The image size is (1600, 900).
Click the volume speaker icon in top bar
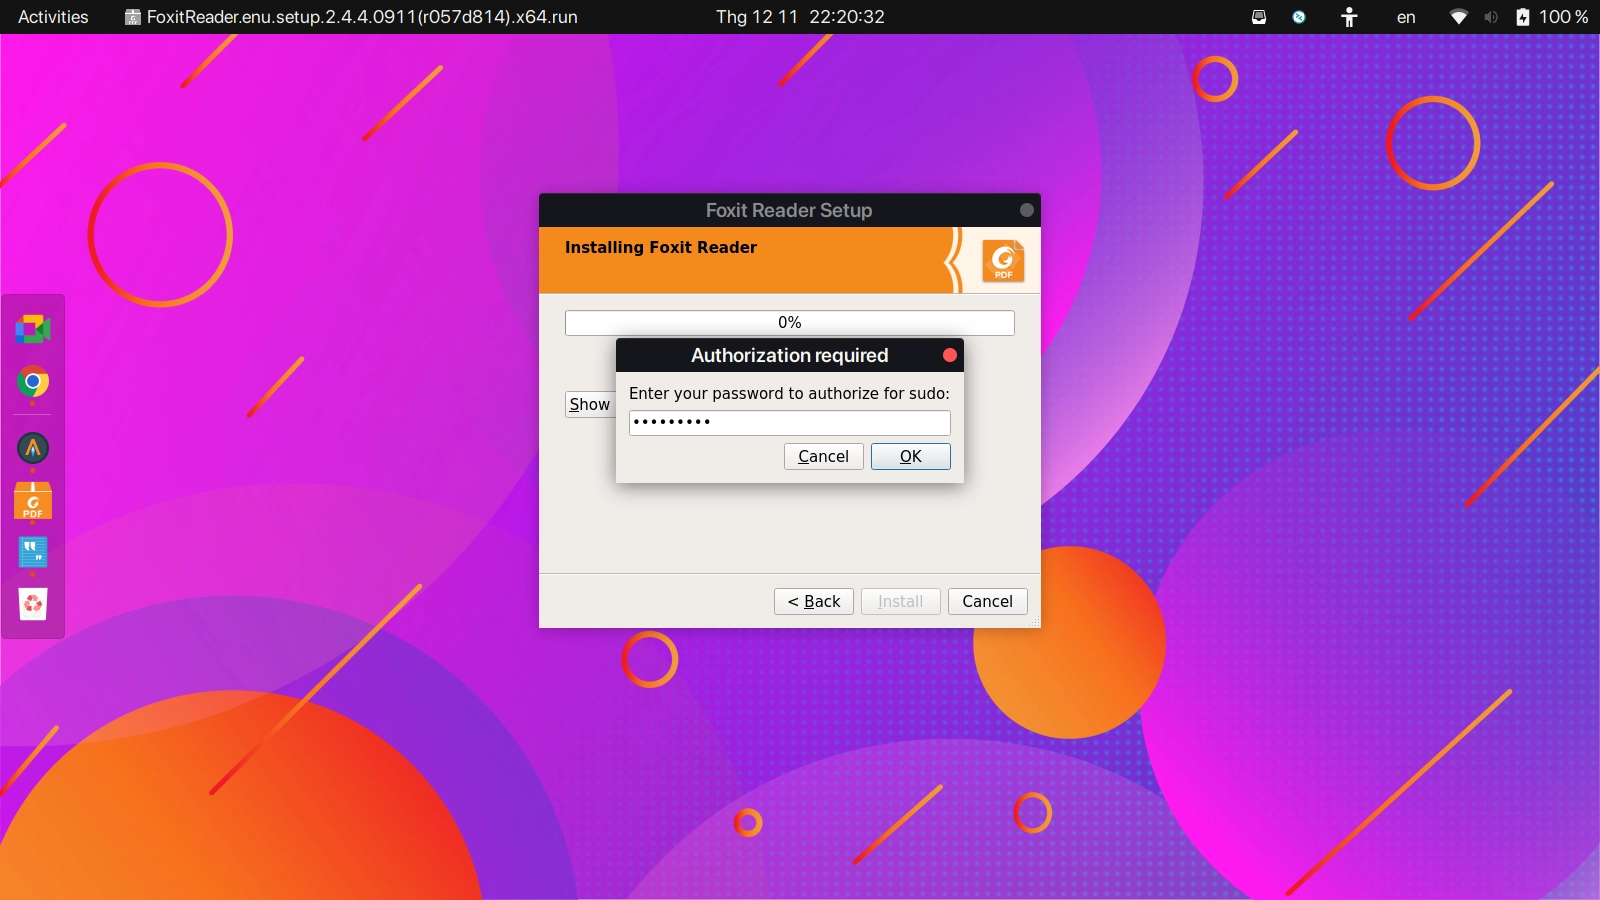pyautogui.click(x=1491, y=17)
